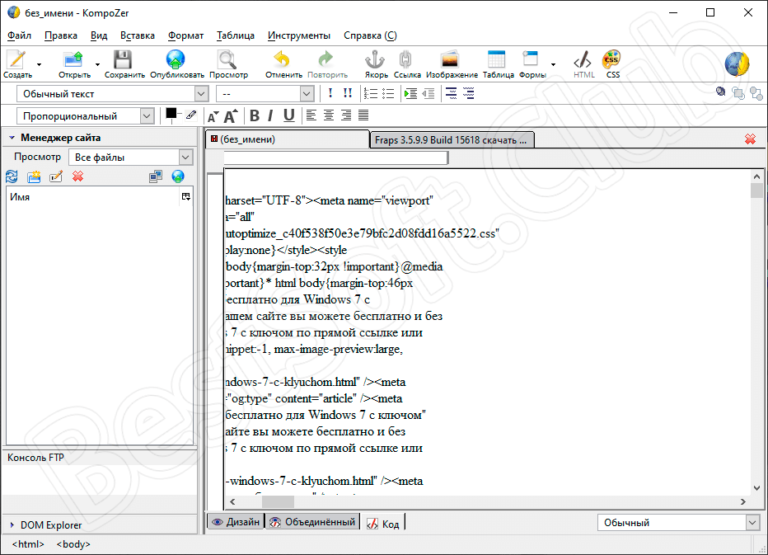This screenshot has height=555, width=768.
Task: Toggle underline formatting
Action: point(289,116)
